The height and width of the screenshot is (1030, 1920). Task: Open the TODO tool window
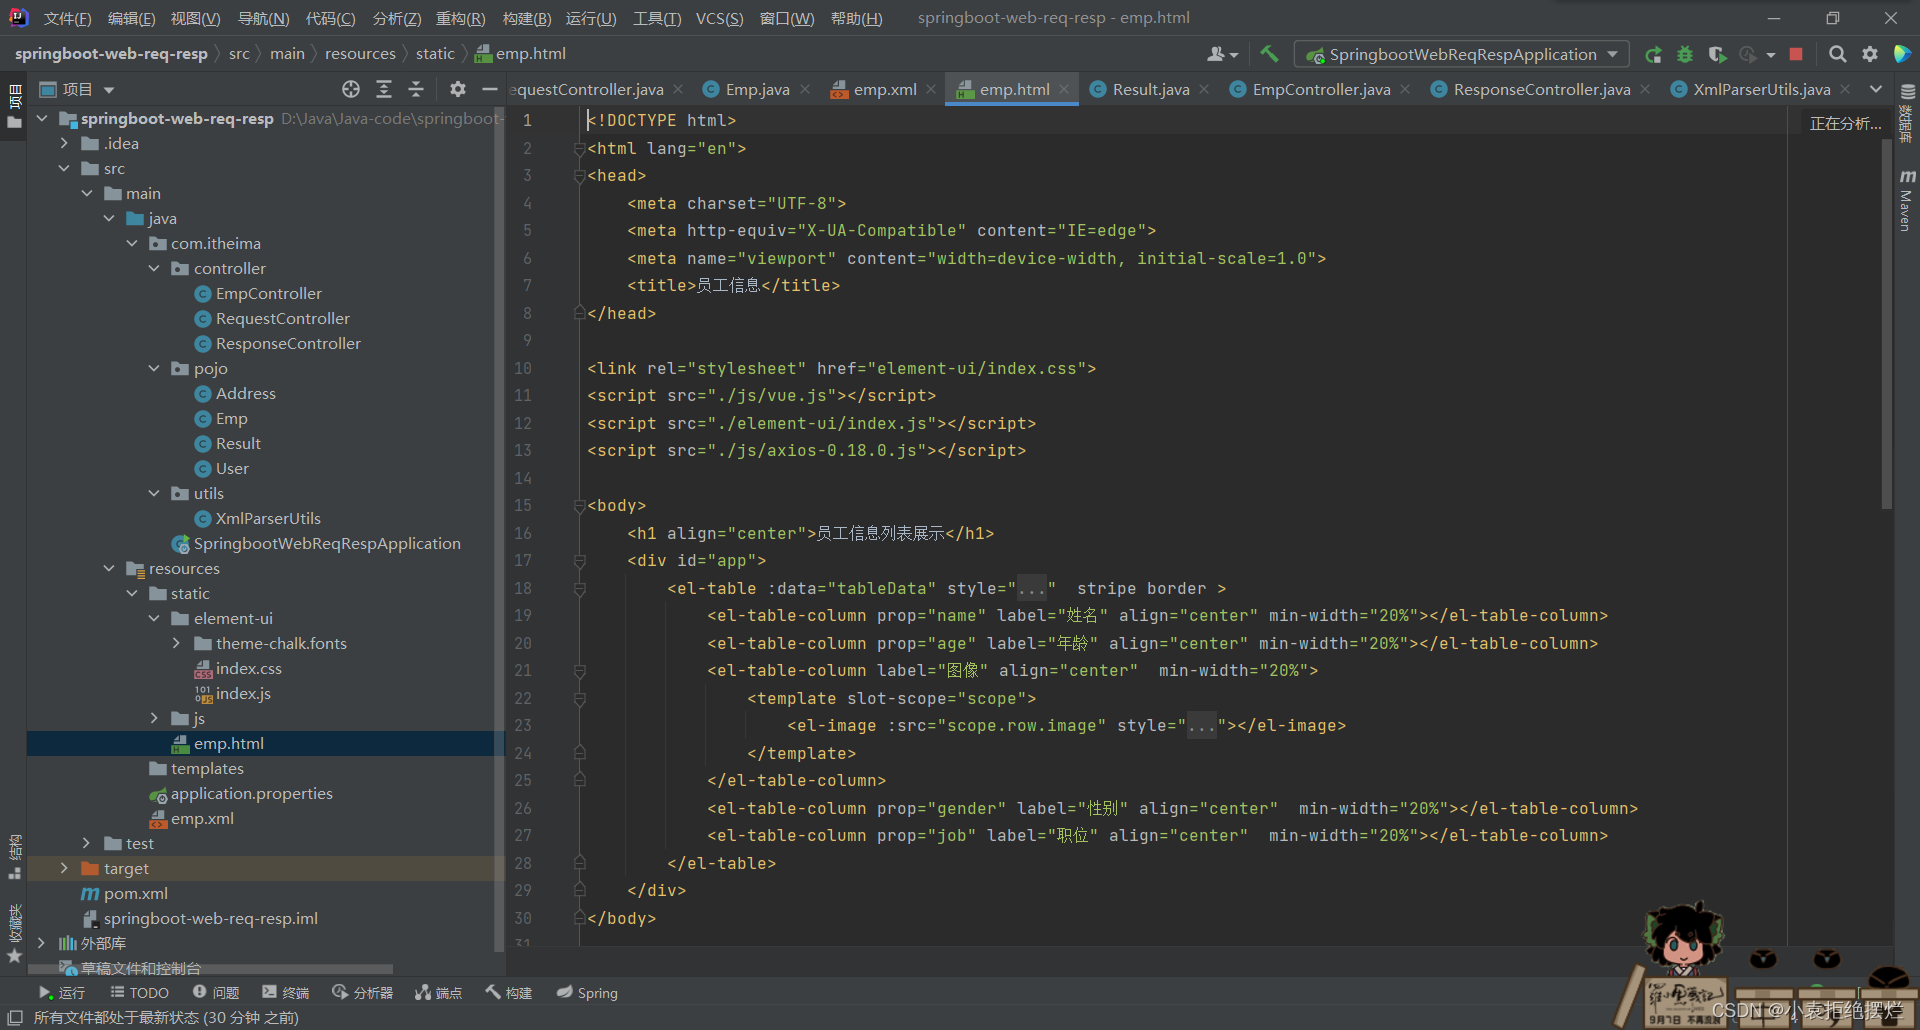pyautogui.click(x=139, y=993)
